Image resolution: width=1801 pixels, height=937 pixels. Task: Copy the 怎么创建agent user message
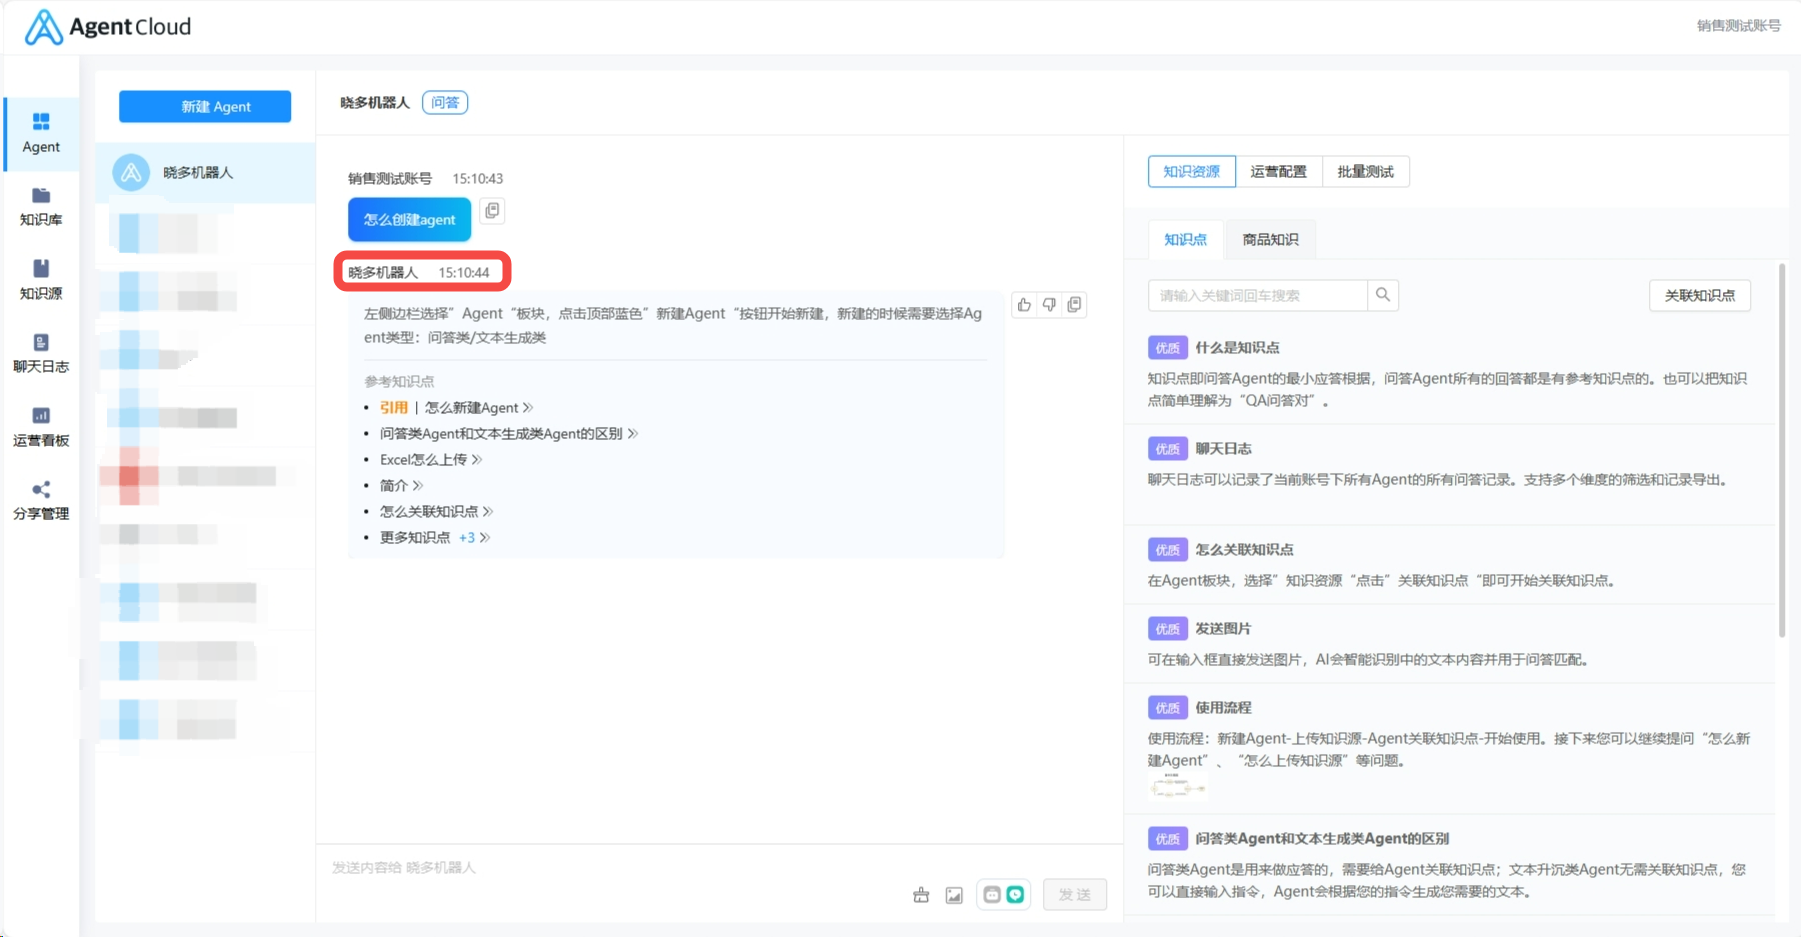tap(492, 211)
